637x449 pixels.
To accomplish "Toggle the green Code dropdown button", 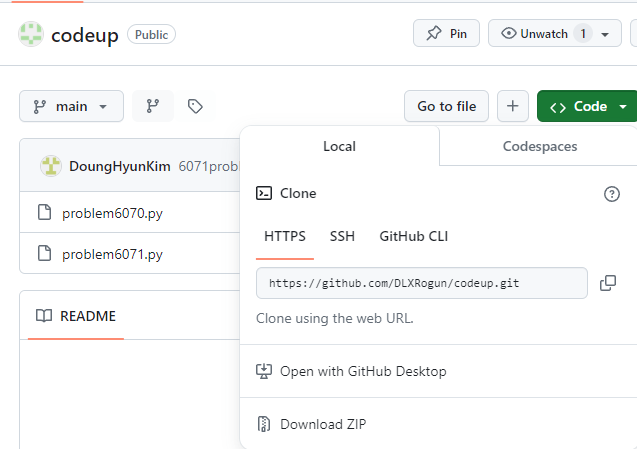I will click(587, 106).
